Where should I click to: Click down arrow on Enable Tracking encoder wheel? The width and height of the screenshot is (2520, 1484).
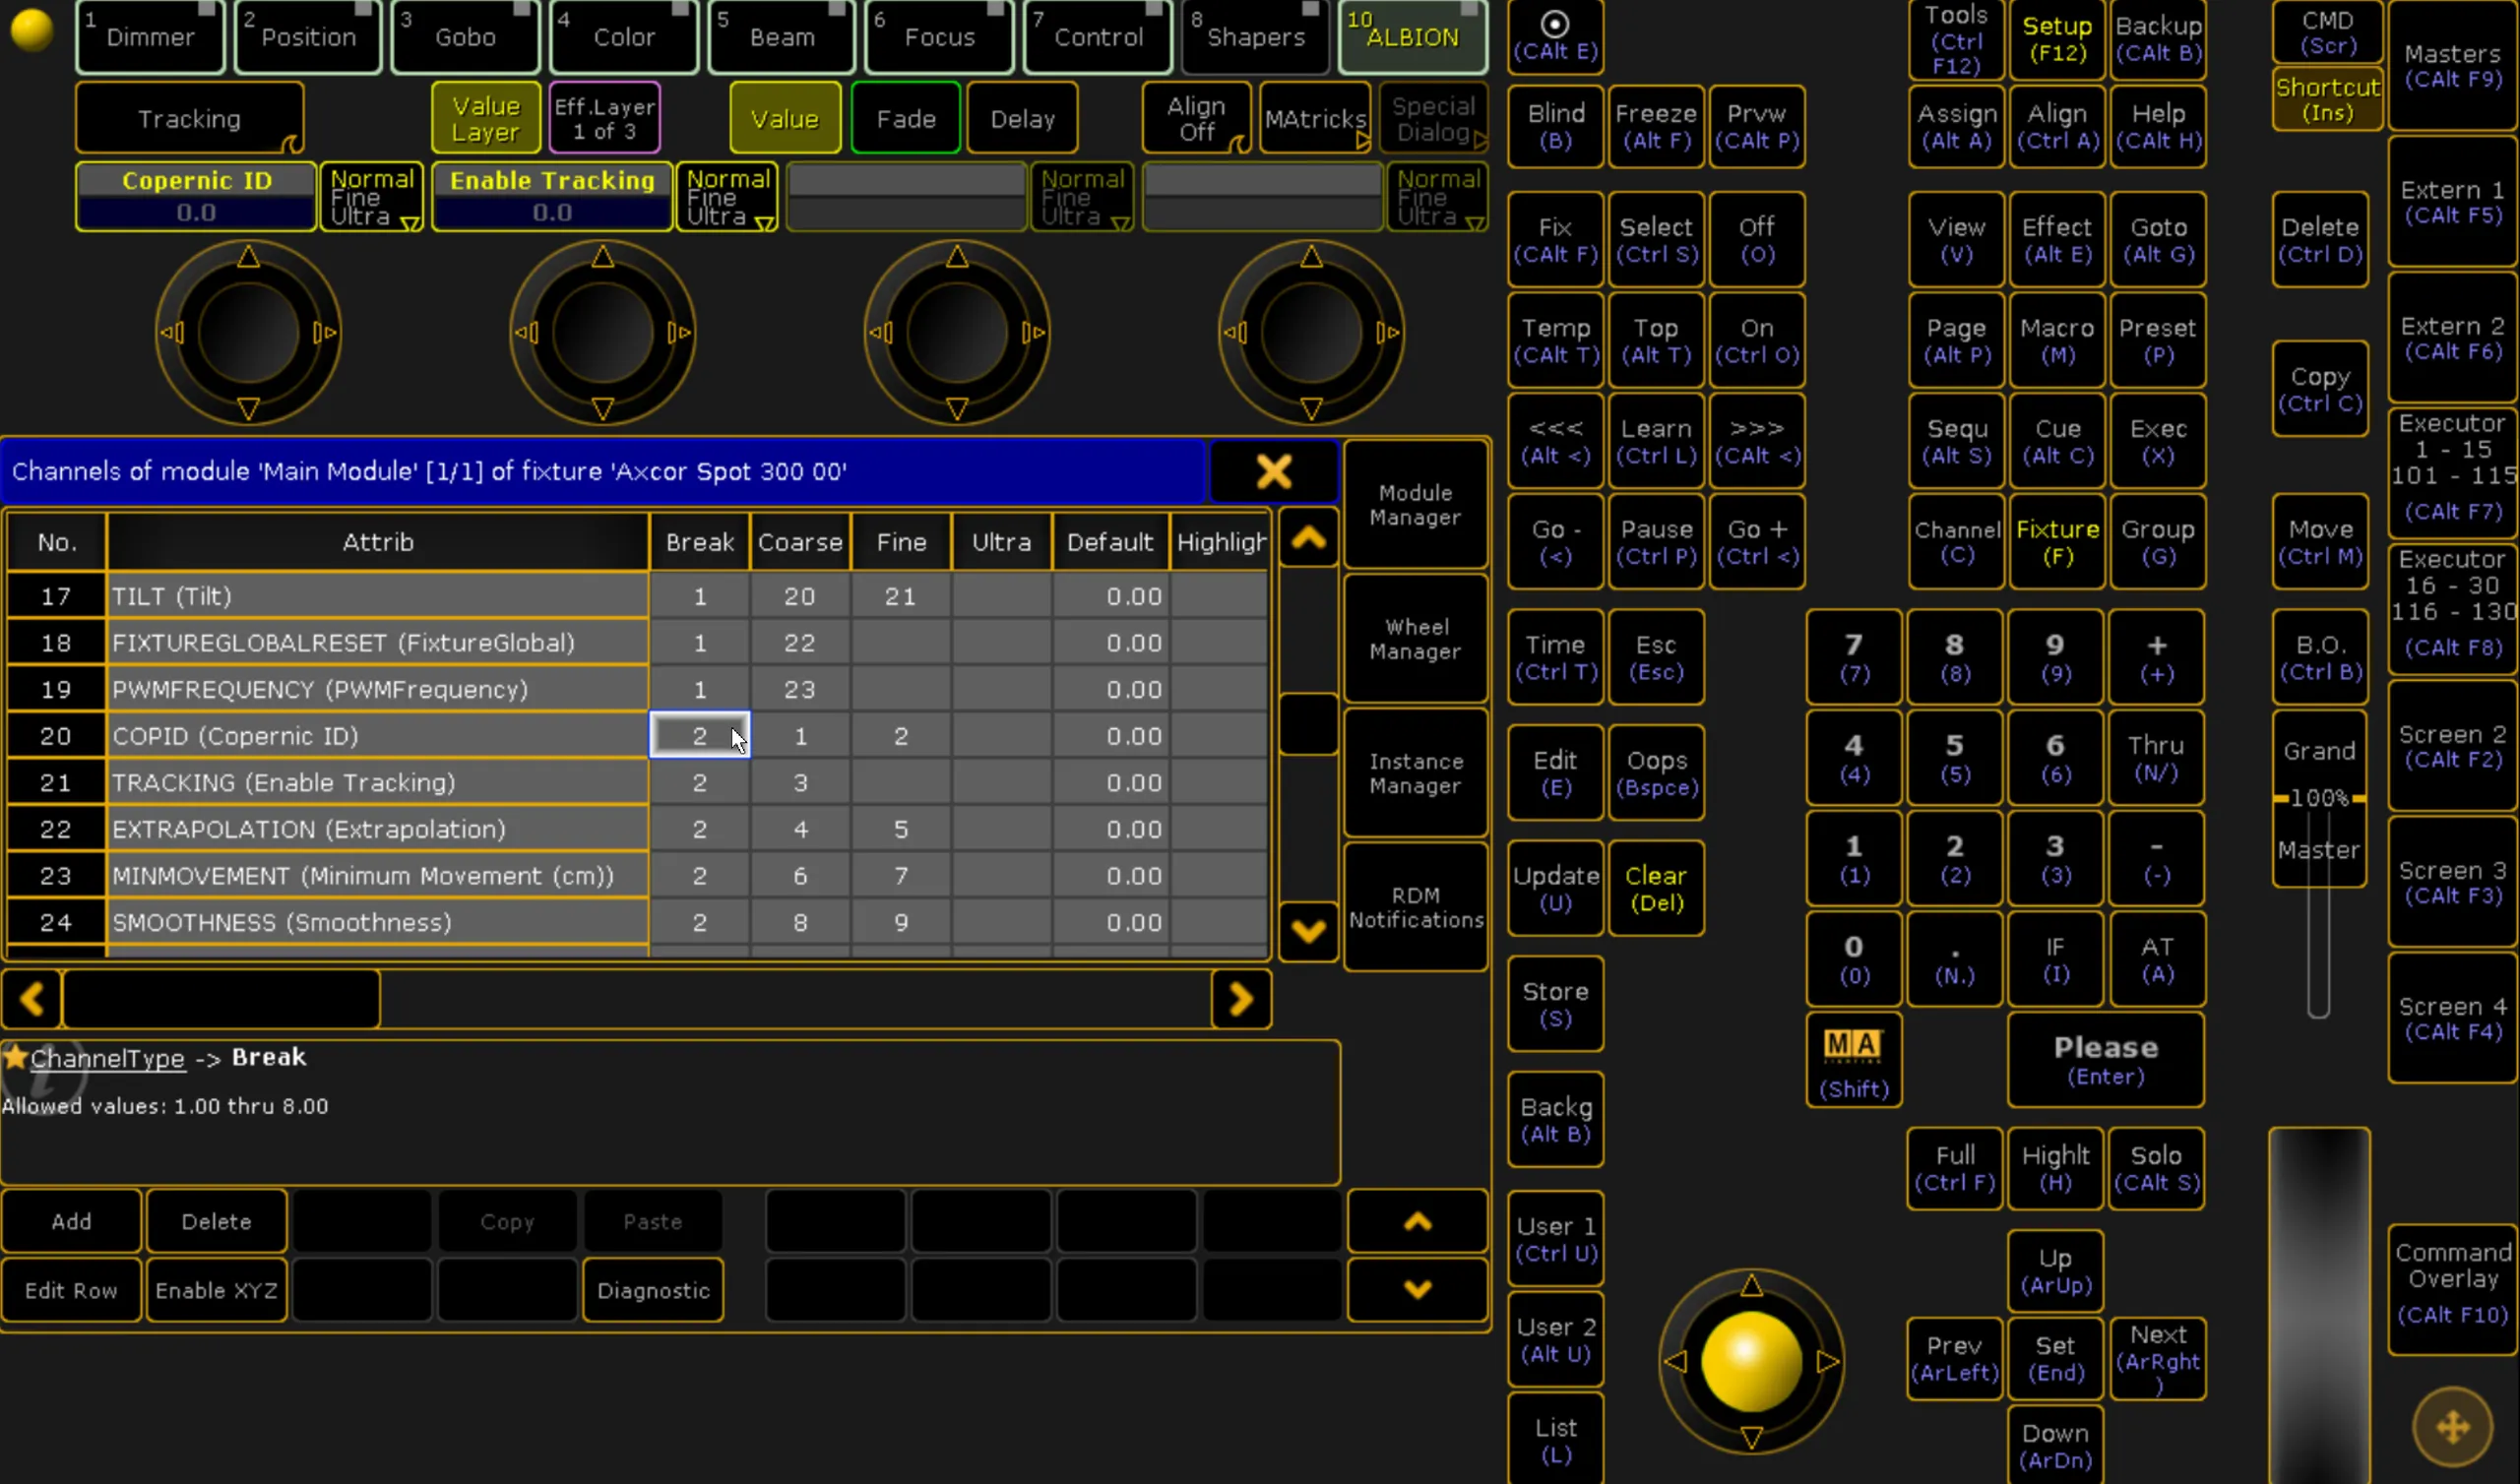[602, 408]
